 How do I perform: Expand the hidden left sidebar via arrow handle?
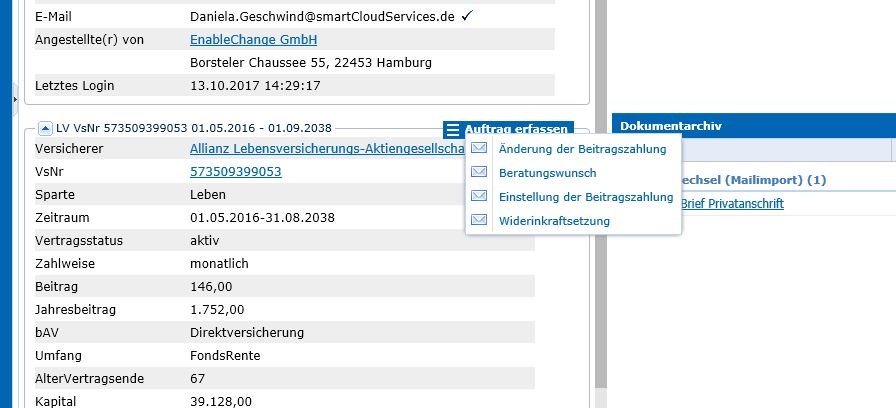click(x=14, y=98)
